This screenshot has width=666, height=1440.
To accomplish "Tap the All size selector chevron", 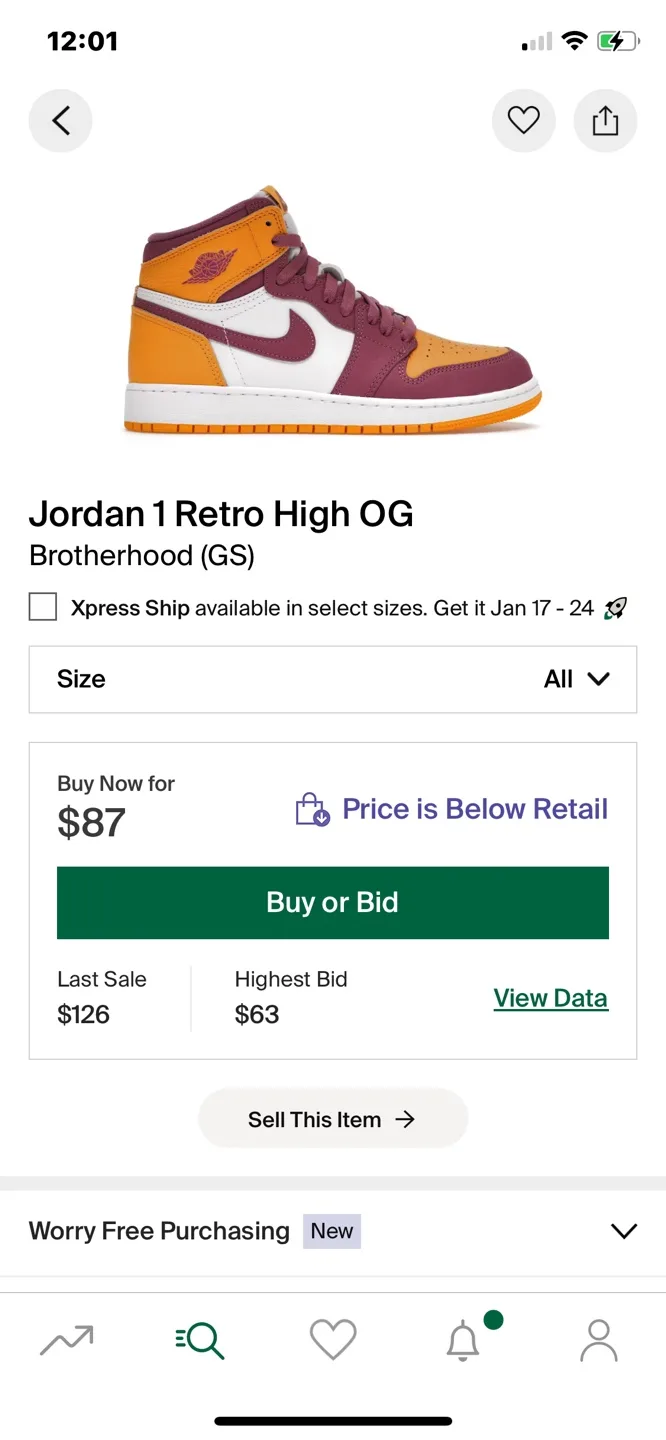I will click(598, 679).
